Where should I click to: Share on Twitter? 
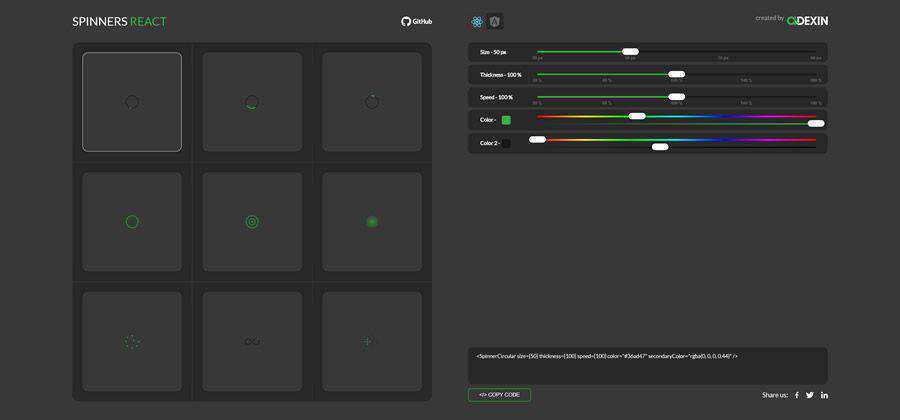pyautogui.click(x=810, y=395)
